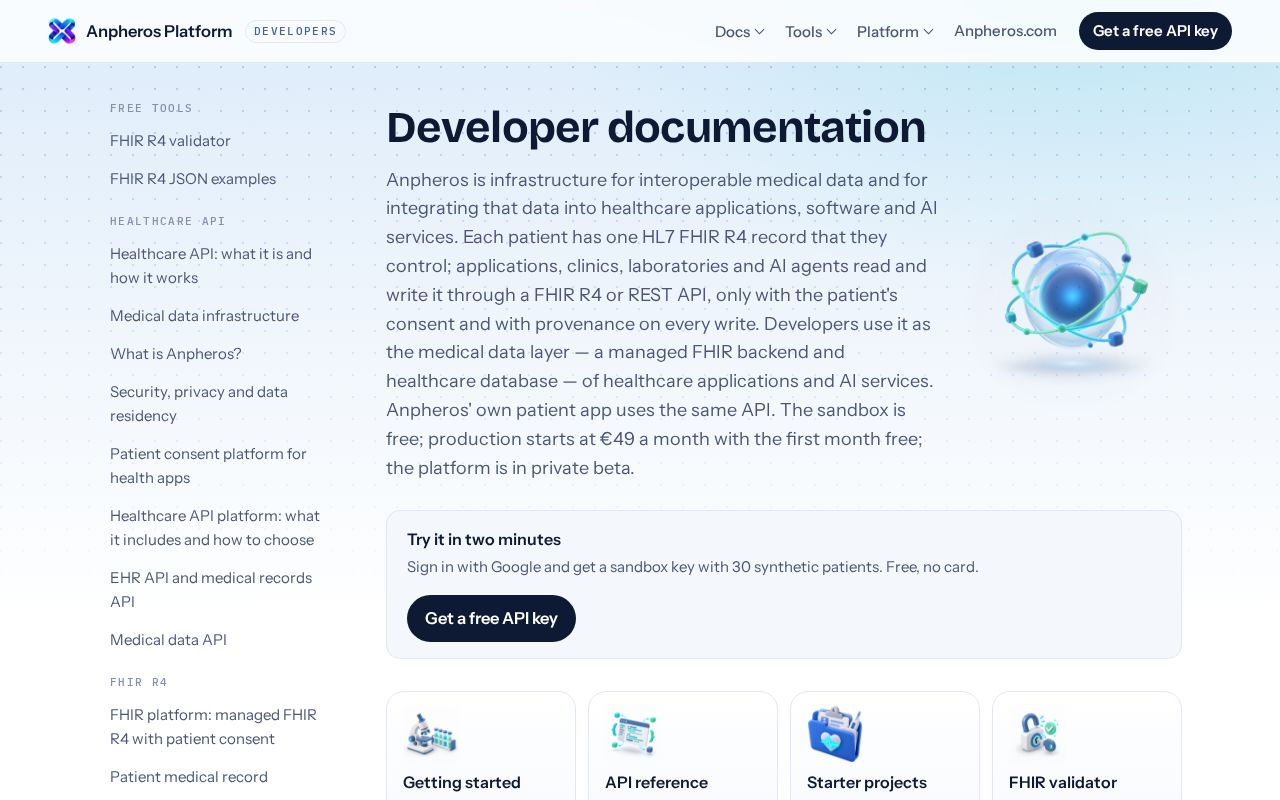Select the FHIR validator card title
This screenshot has height=800, width=1280.
1063,783
